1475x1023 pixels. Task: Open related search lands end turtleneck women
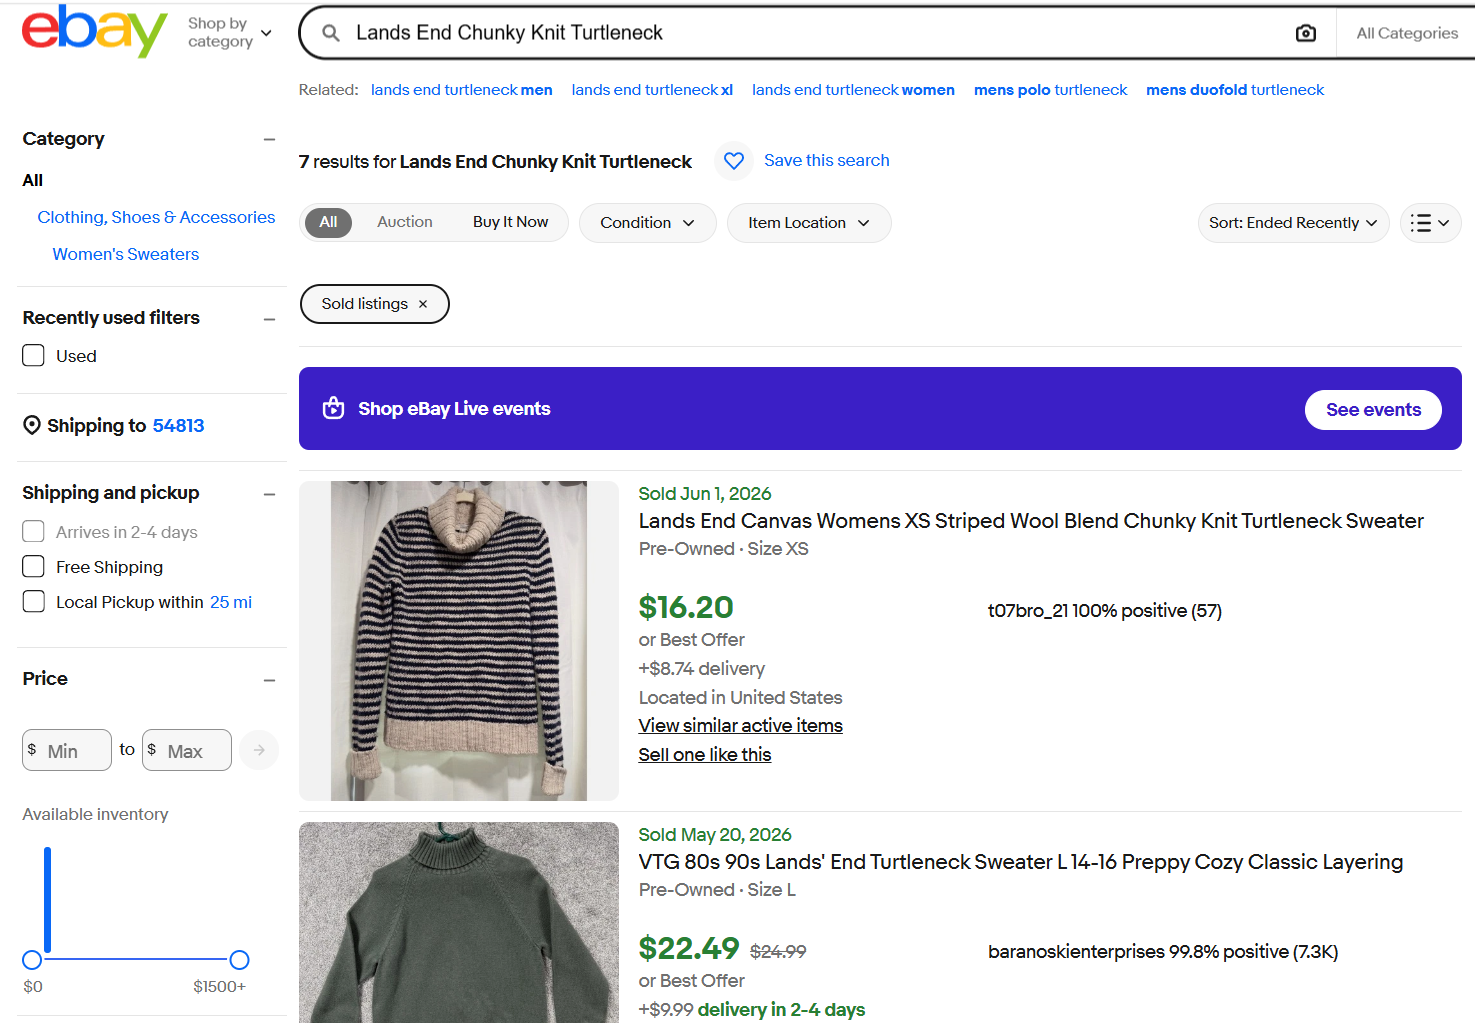coord(853,90)
